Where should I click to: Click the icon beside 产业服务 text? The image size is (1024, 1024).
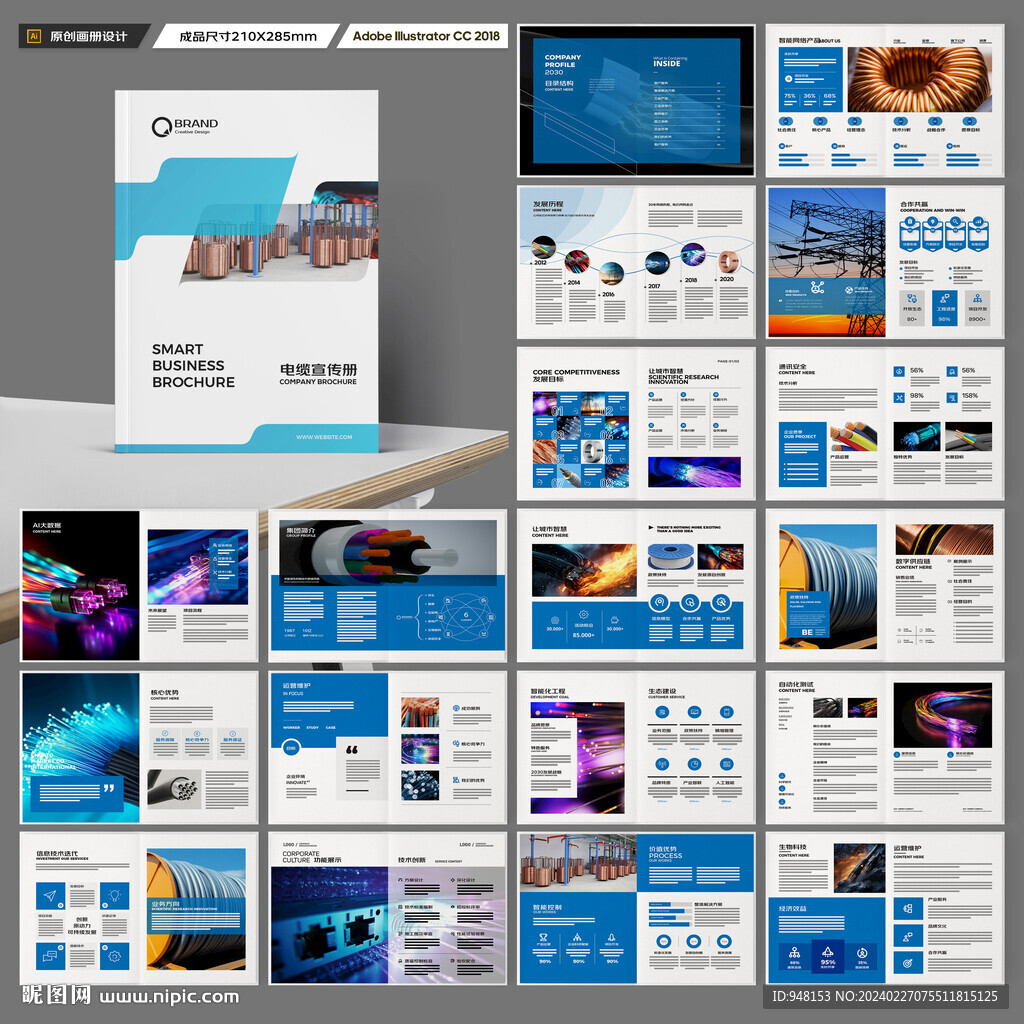(908, 908)
